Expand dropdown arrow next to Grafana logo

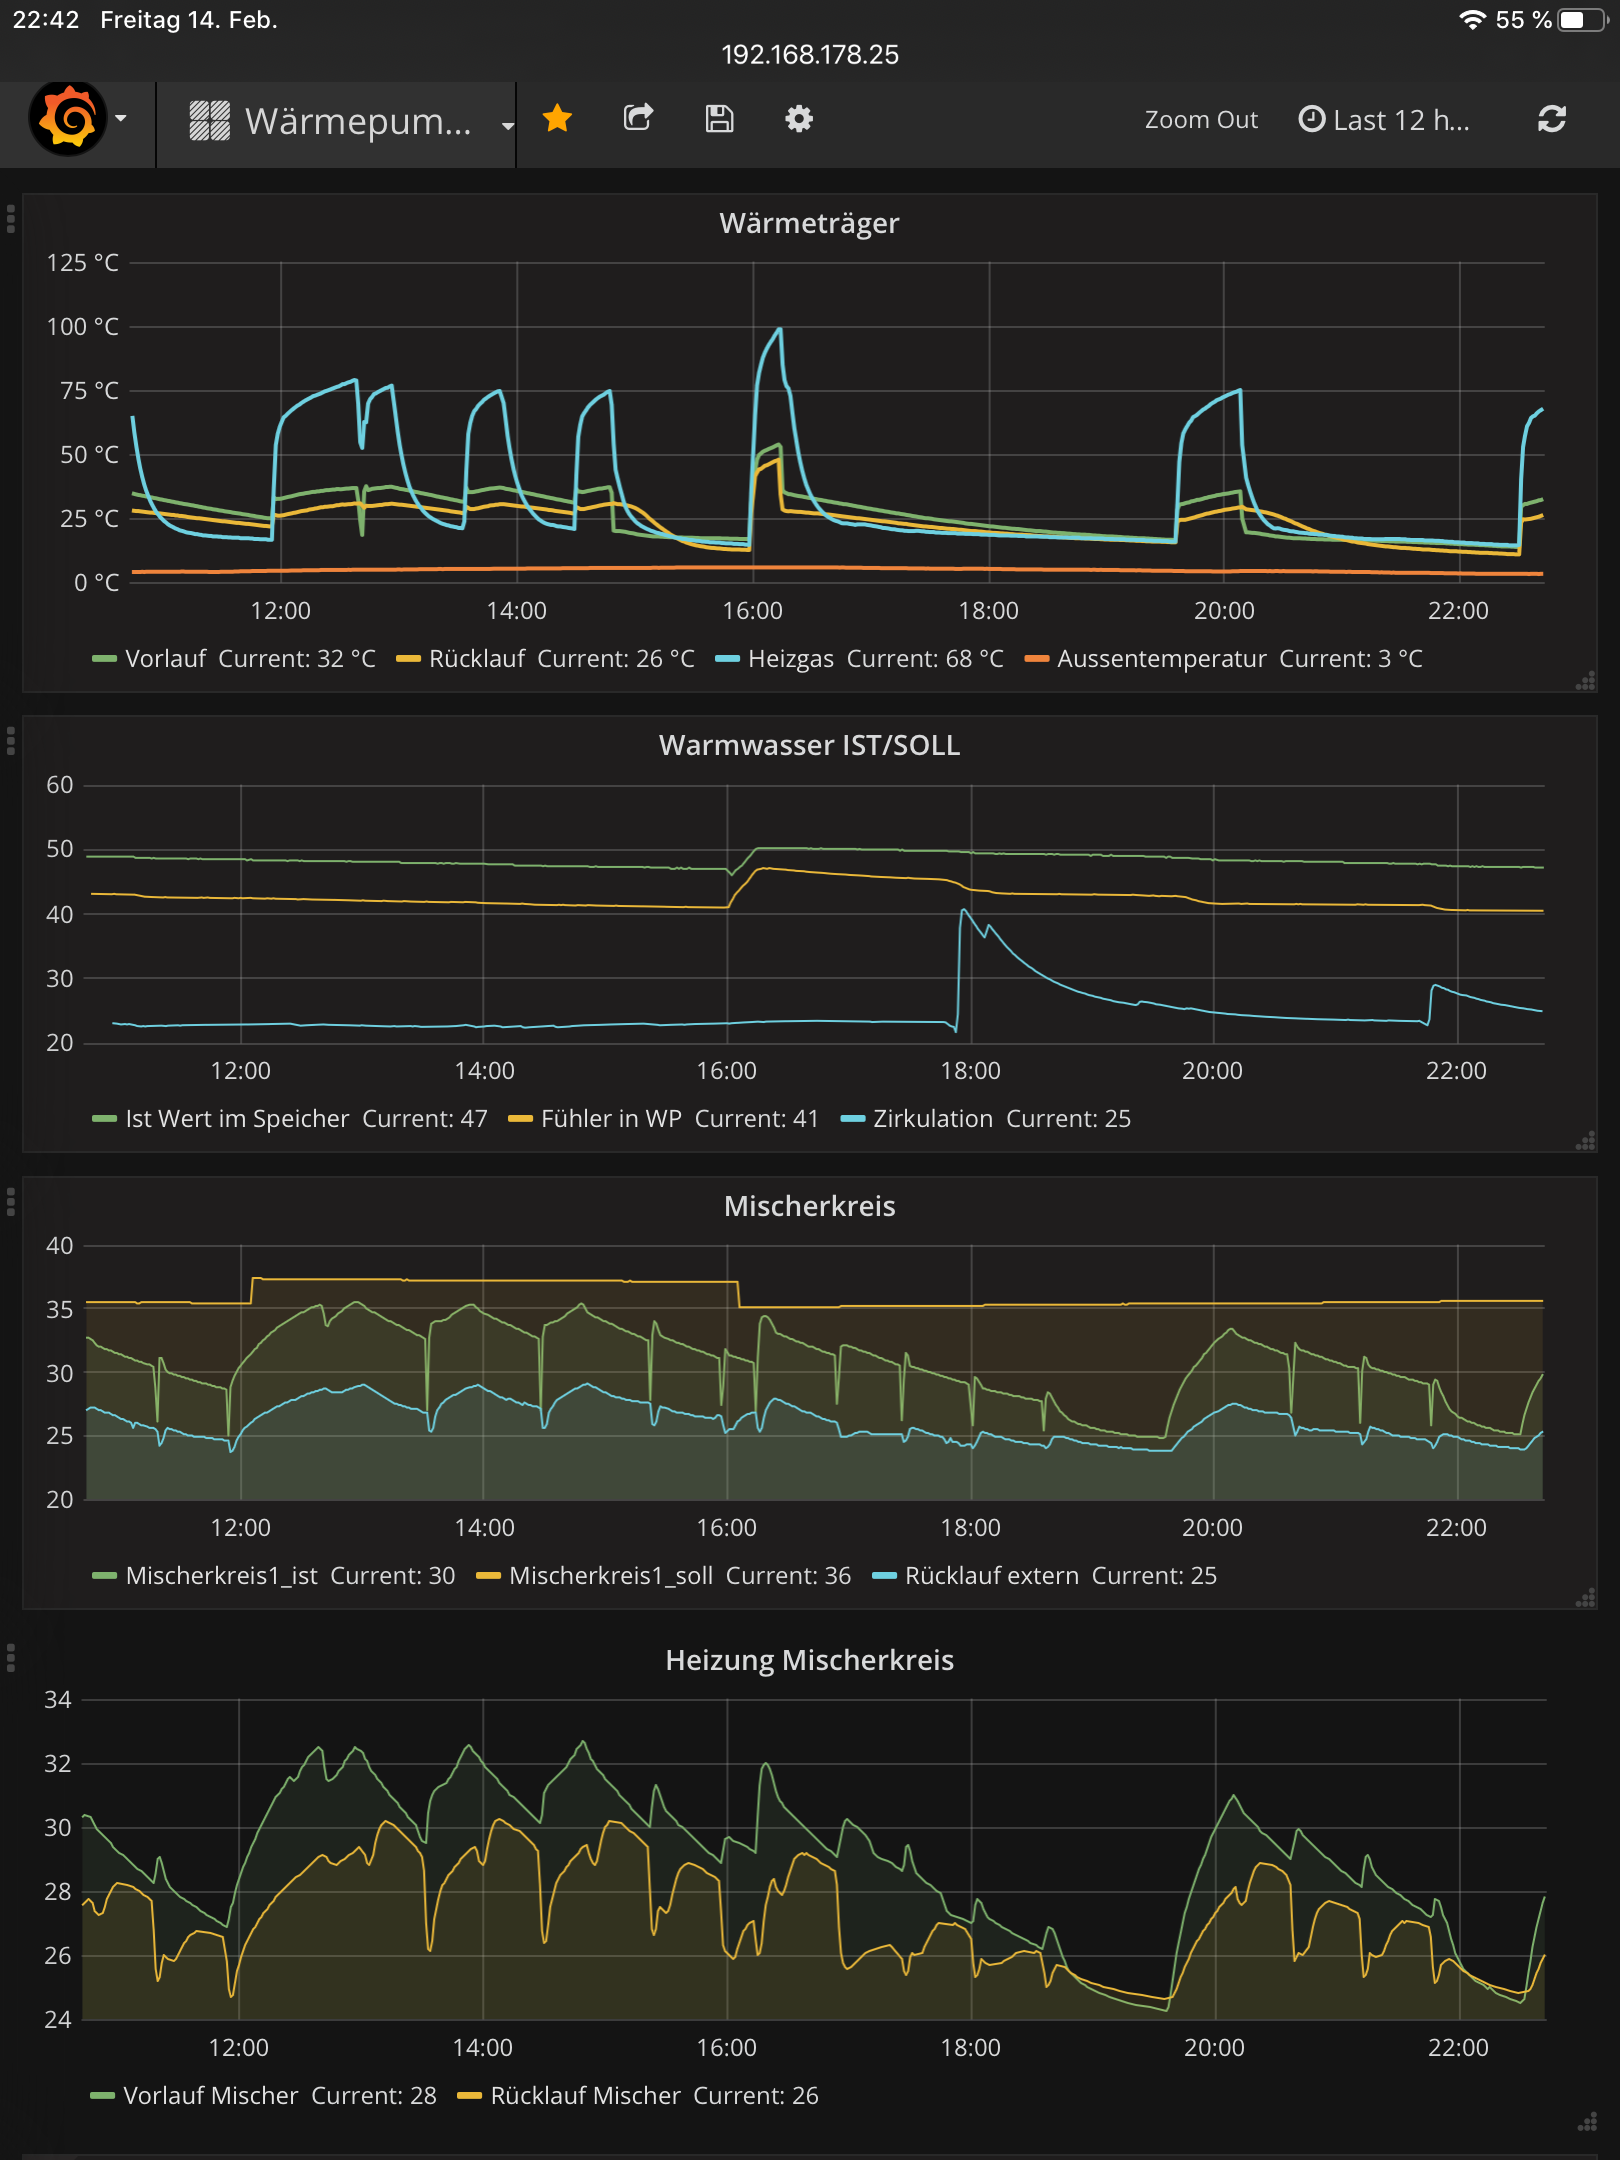point(121,118)
